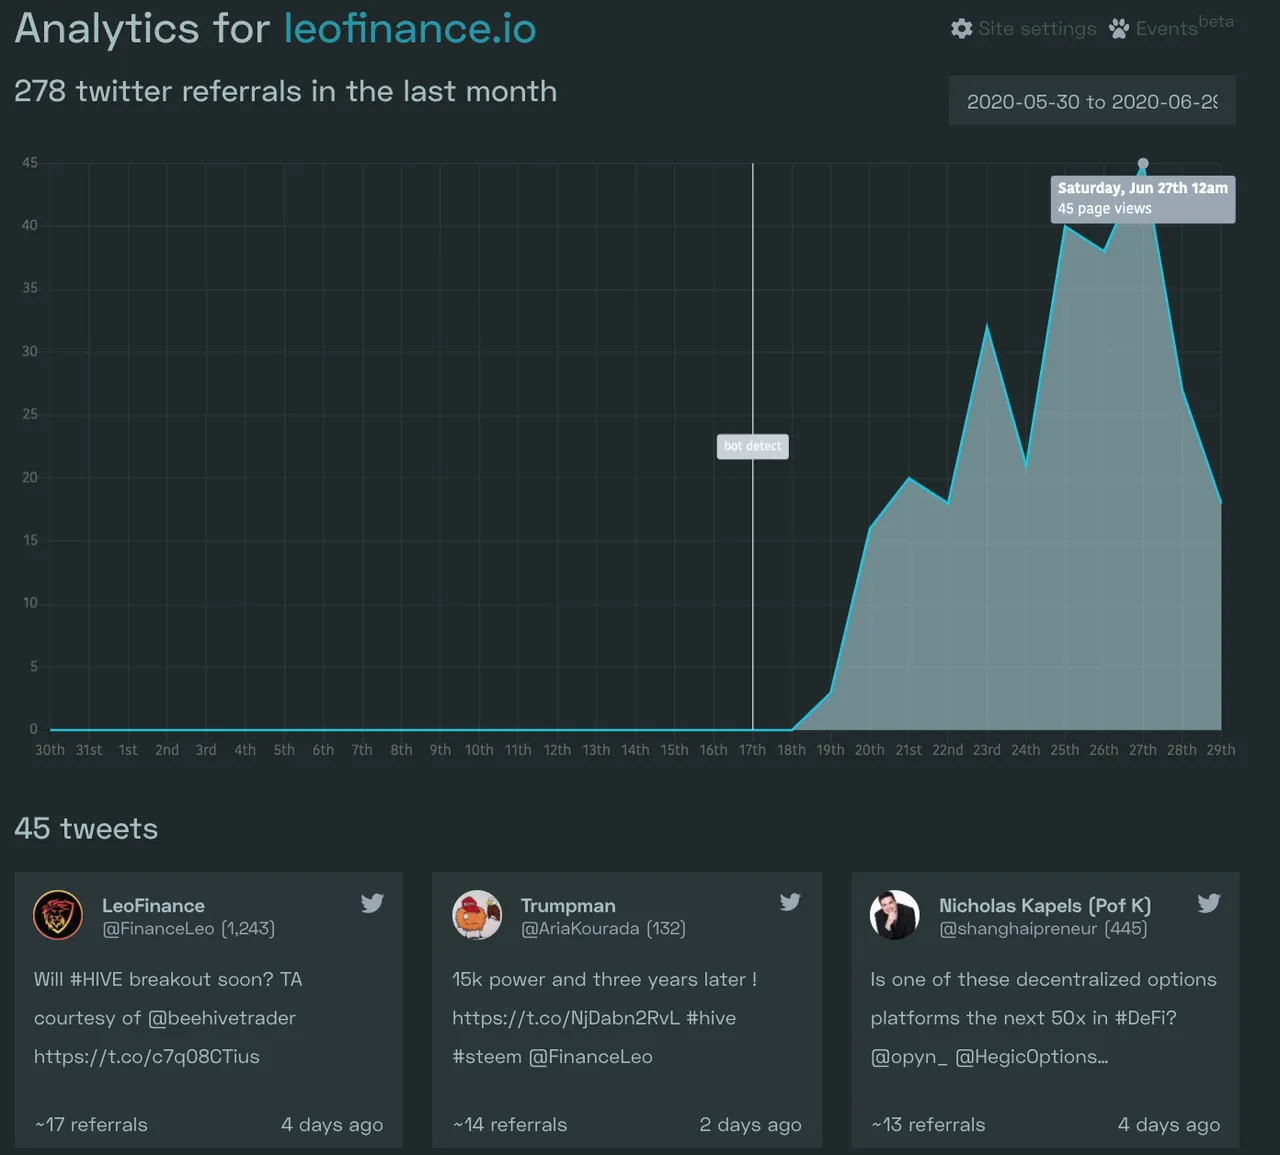Click the Trumpman profile avatar
Viewport: 1280px width, 1155px height.
point(477,915)
